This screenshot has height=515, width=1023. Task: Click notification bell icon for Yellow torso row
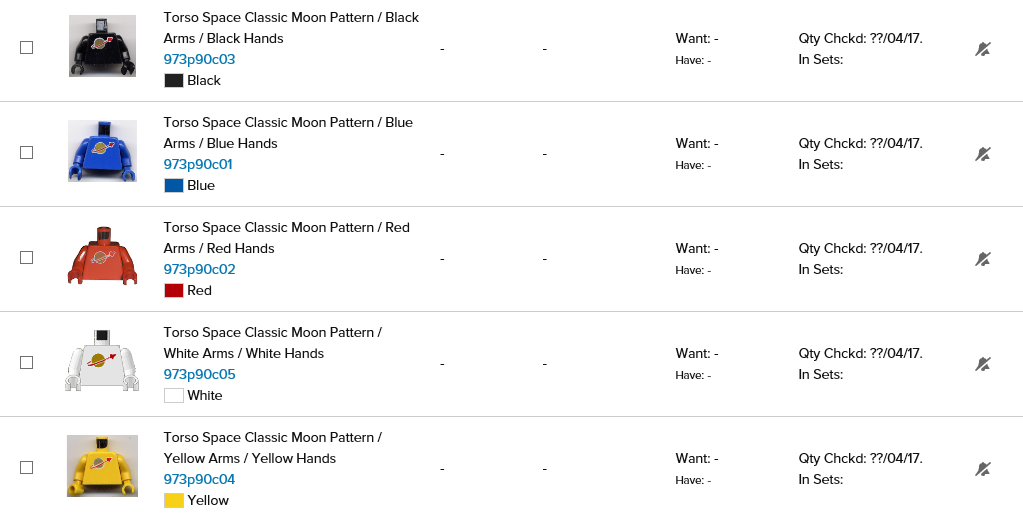point(983,469)
